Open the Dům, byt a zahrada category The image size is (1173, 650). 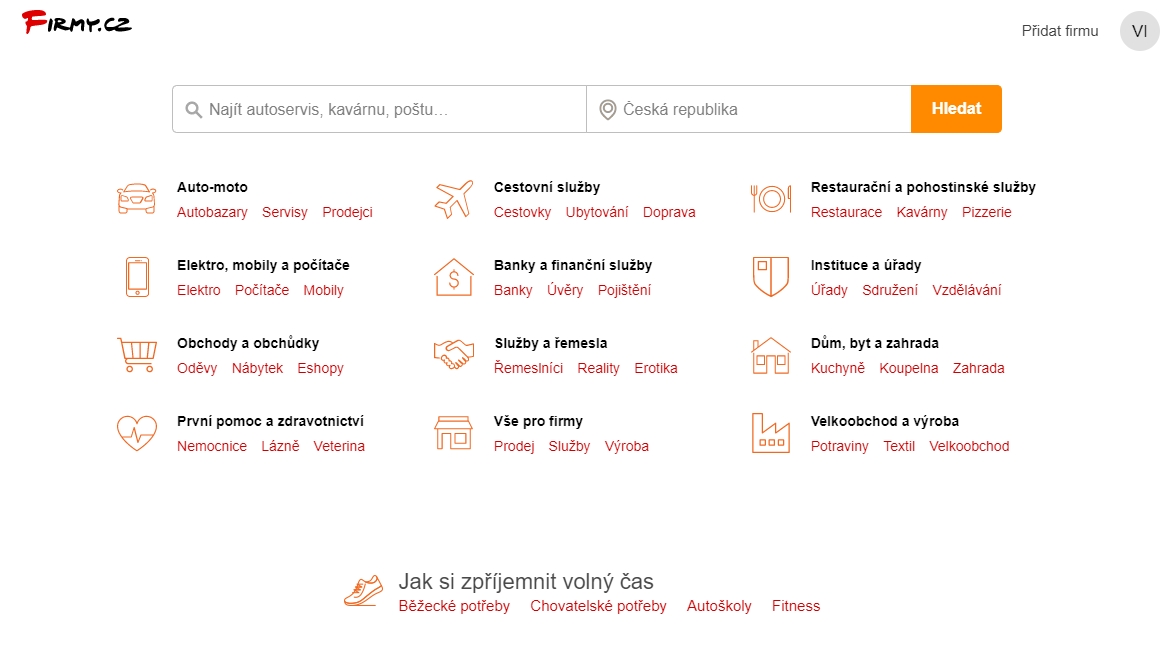(874, 343)
